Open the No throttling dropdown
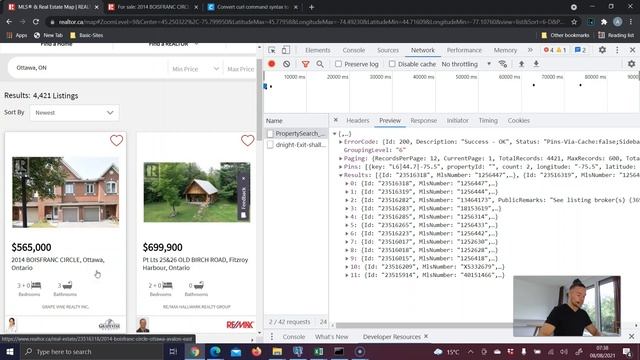 point(466,64)
